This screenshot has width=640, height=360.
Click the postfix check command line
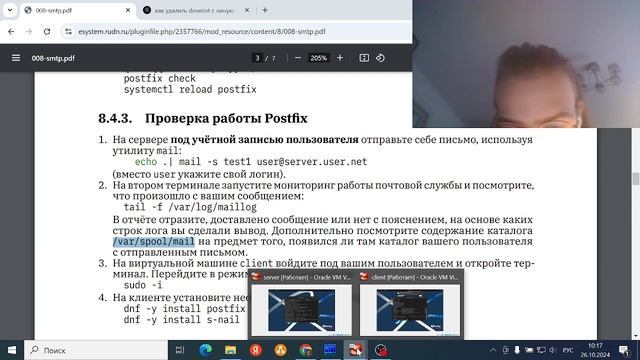pos(160,78)
